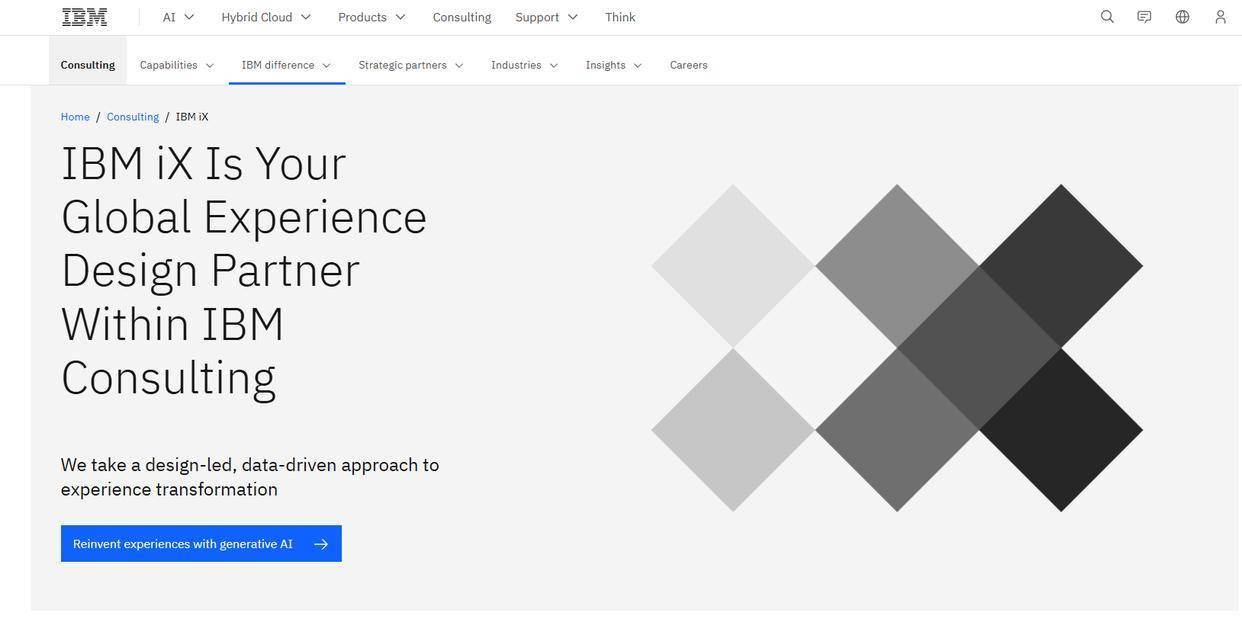Open the user profile icon

(1220, 17)
